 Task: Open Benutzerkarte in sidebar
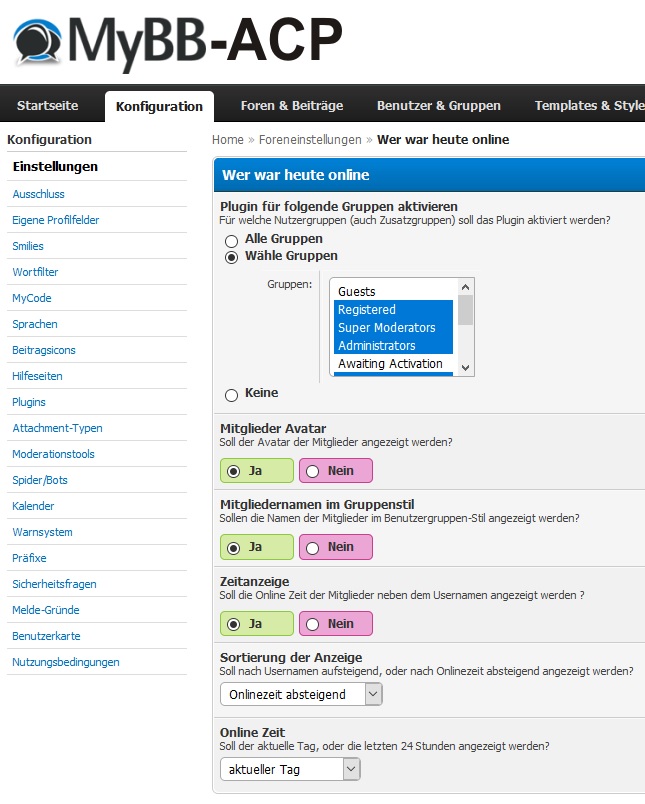point(47,636)
